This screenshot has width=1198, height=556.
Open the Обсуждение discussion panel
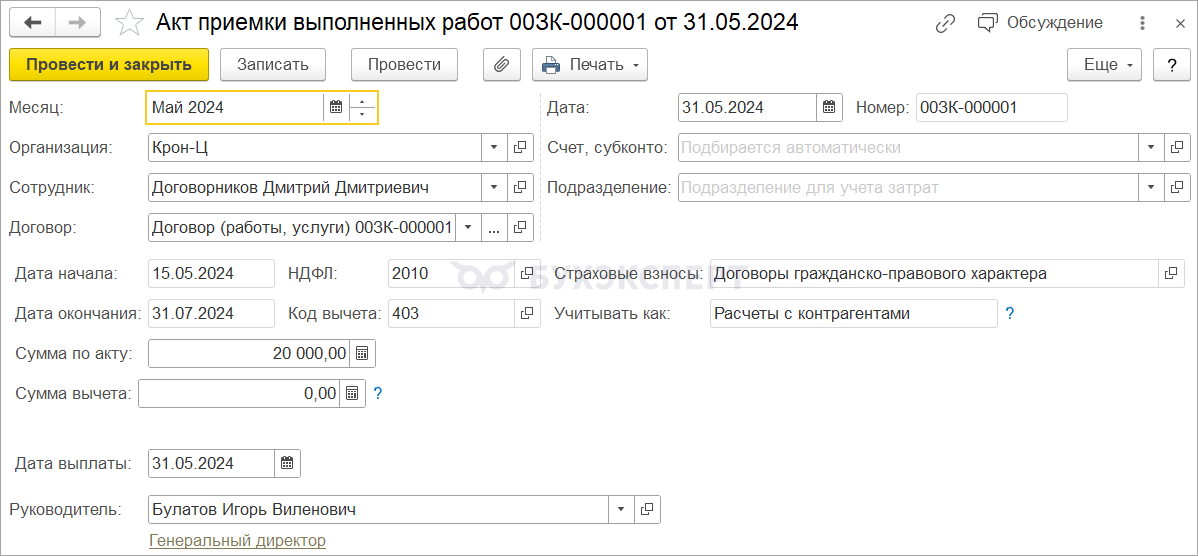(x=1040, y=23)
